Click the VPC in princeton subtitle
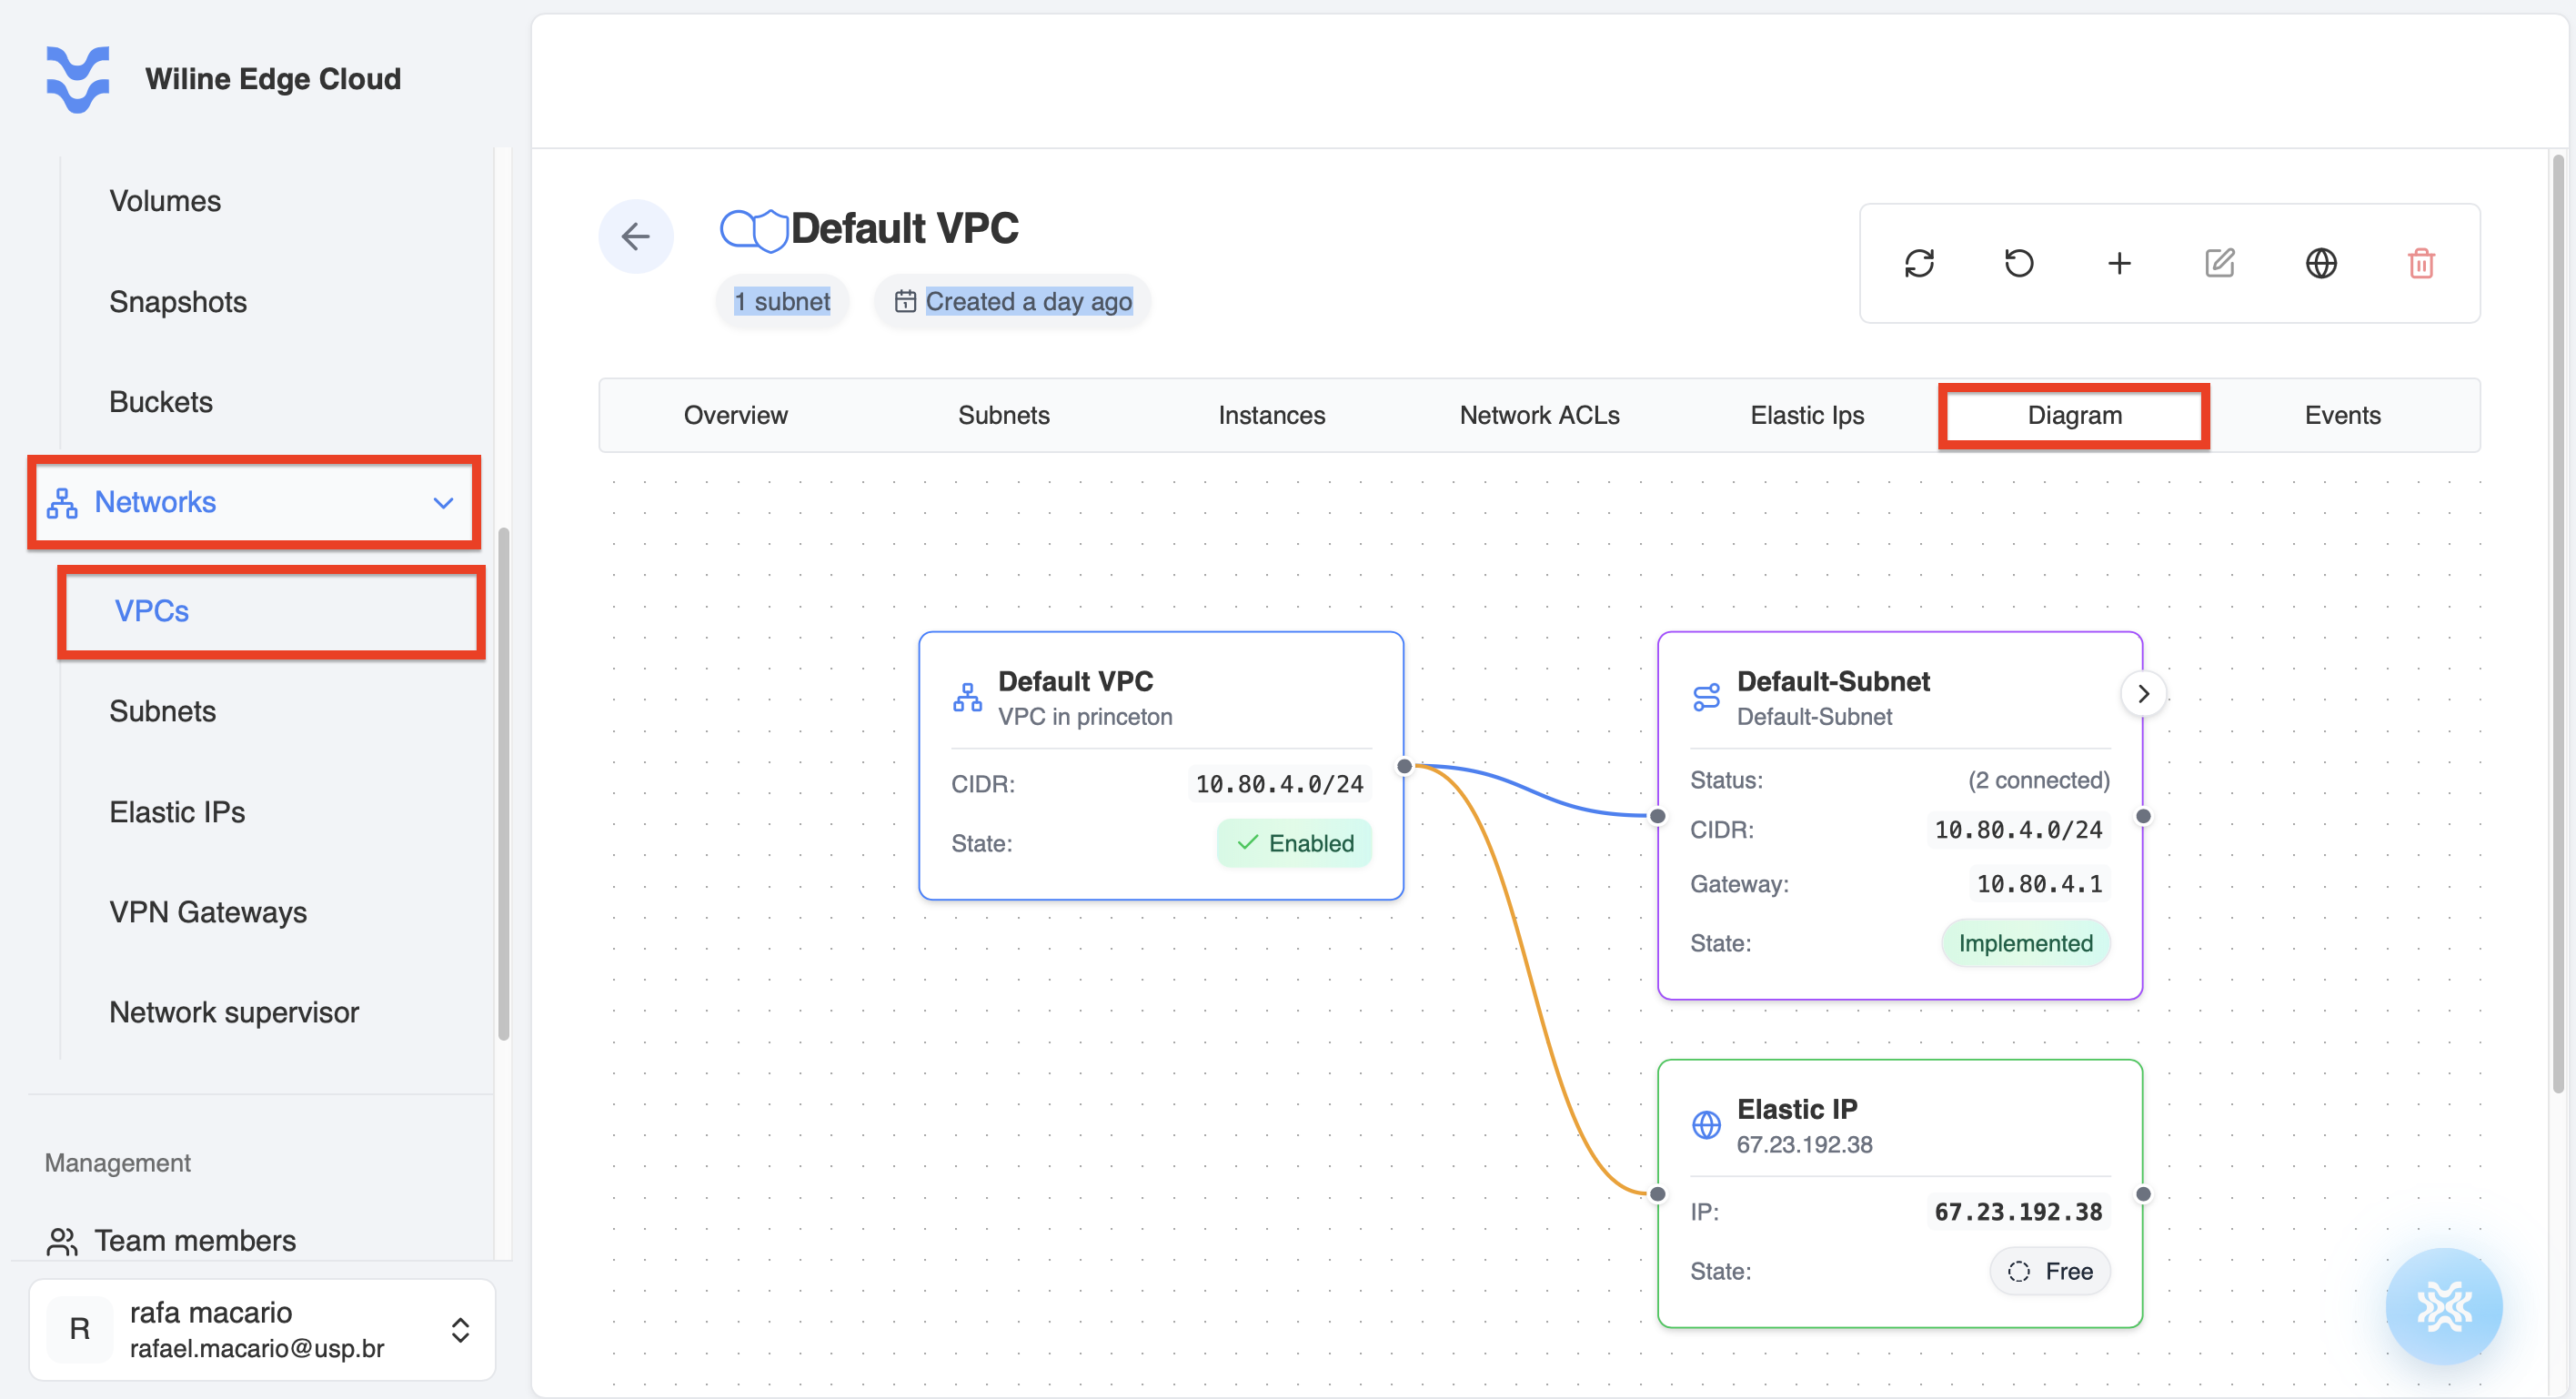2576x1399 pixels. point(1085,717)
